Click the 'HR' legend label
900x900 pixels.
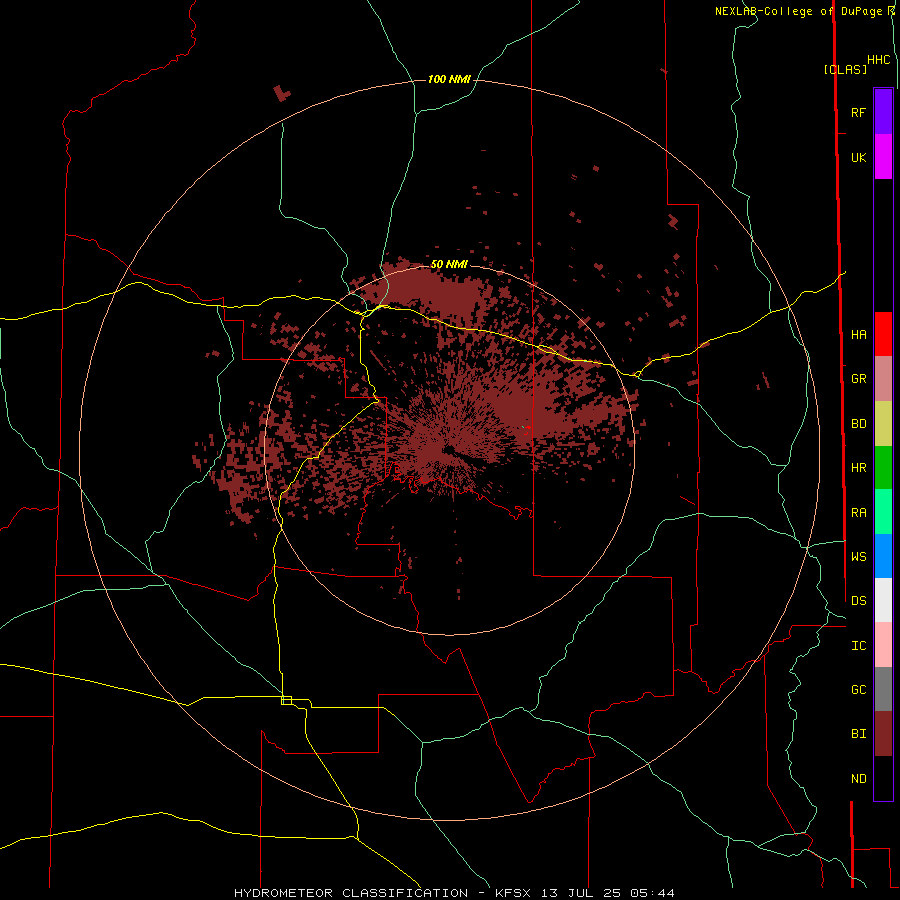click(x=858, y=468)
